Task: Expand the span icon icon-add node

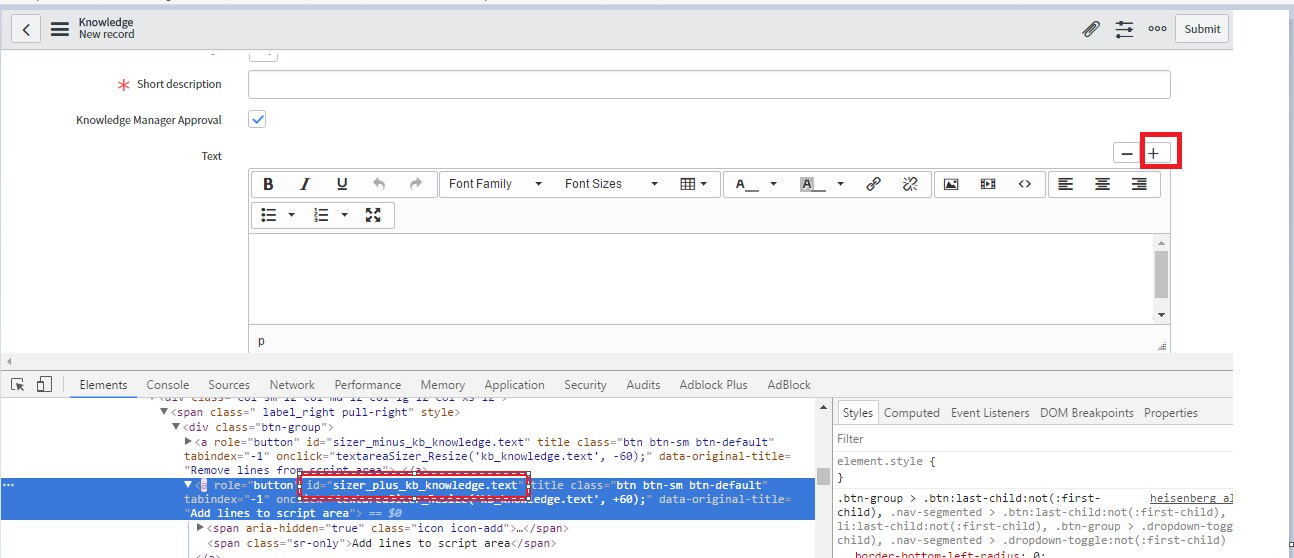Action: [201, 528]
